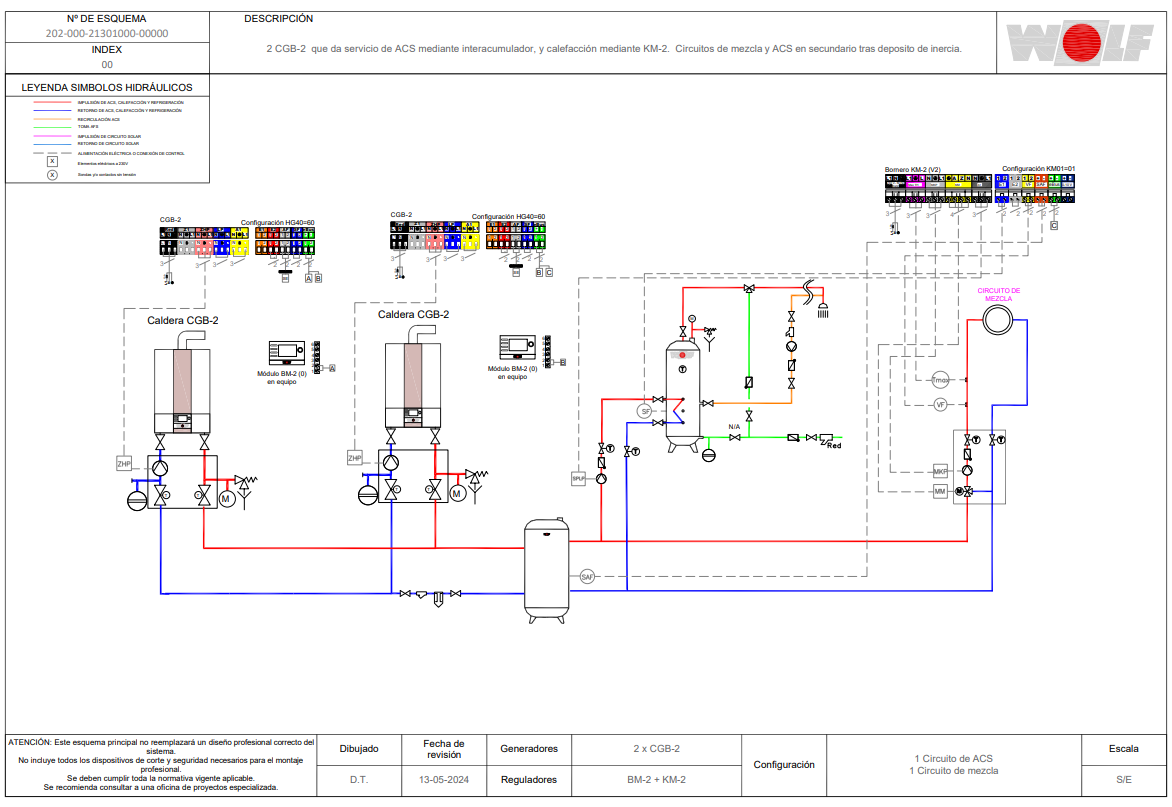The image size is (1172, 807).
Task: Click the expansion vessel below the DHW tank
Action: [709, 455]
